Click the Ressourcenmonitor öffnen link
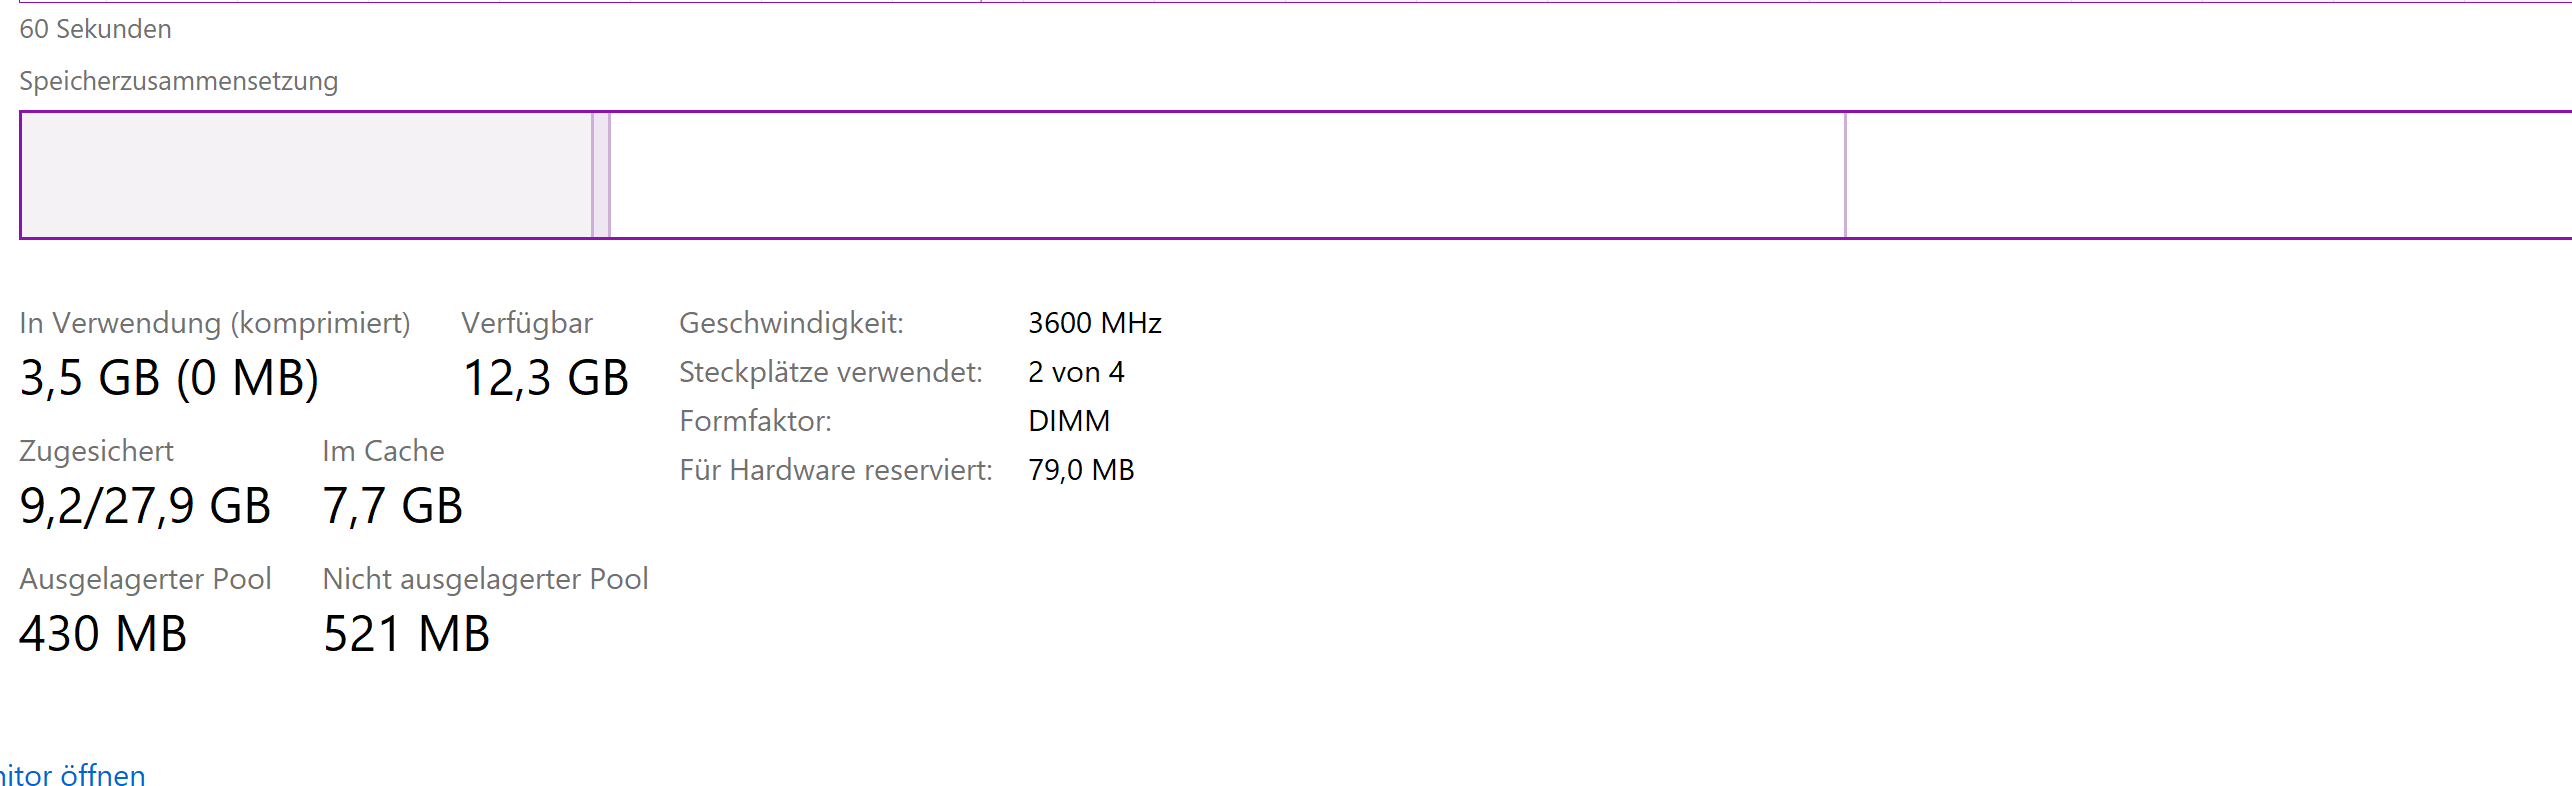The height and width of the screenshot is (786, 2572). coord(72,775)
